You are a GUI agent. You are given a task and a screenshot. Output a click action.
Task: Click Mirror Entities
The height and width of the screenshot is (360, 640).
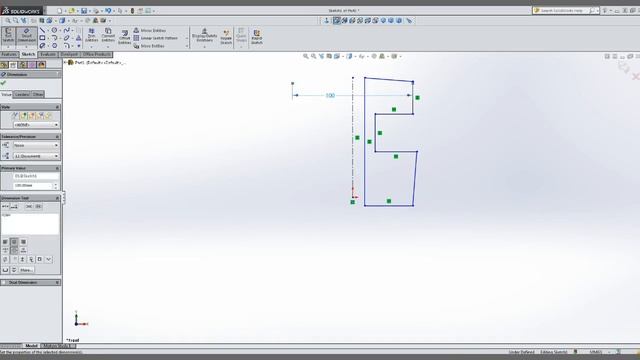pos(149,31)
